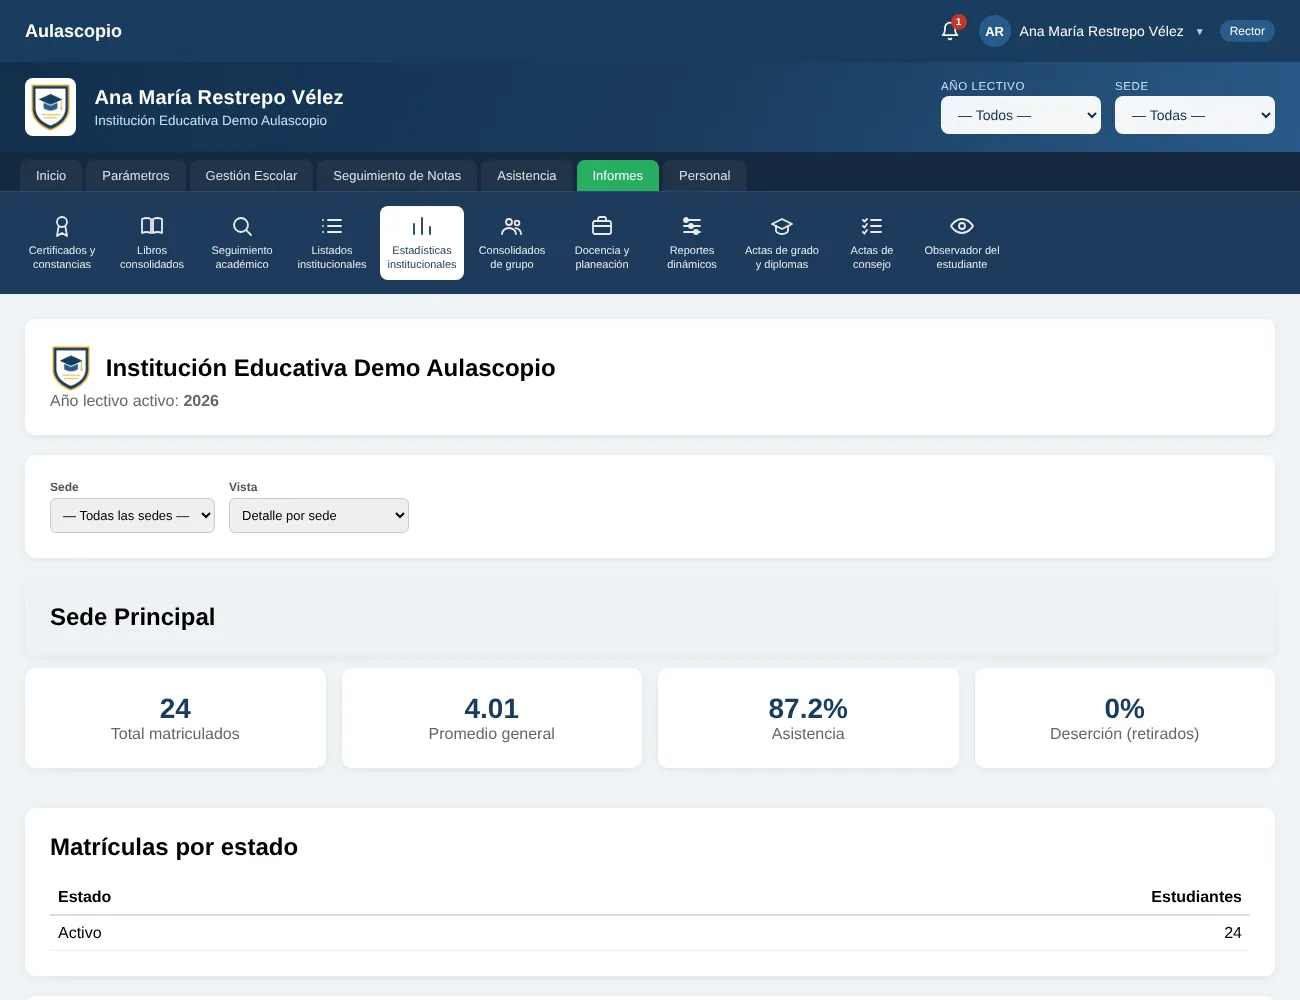Click the Promedio general card
Image resolution: width=1300 pixels, height=1000 pixels.
[x=491, y=718]
